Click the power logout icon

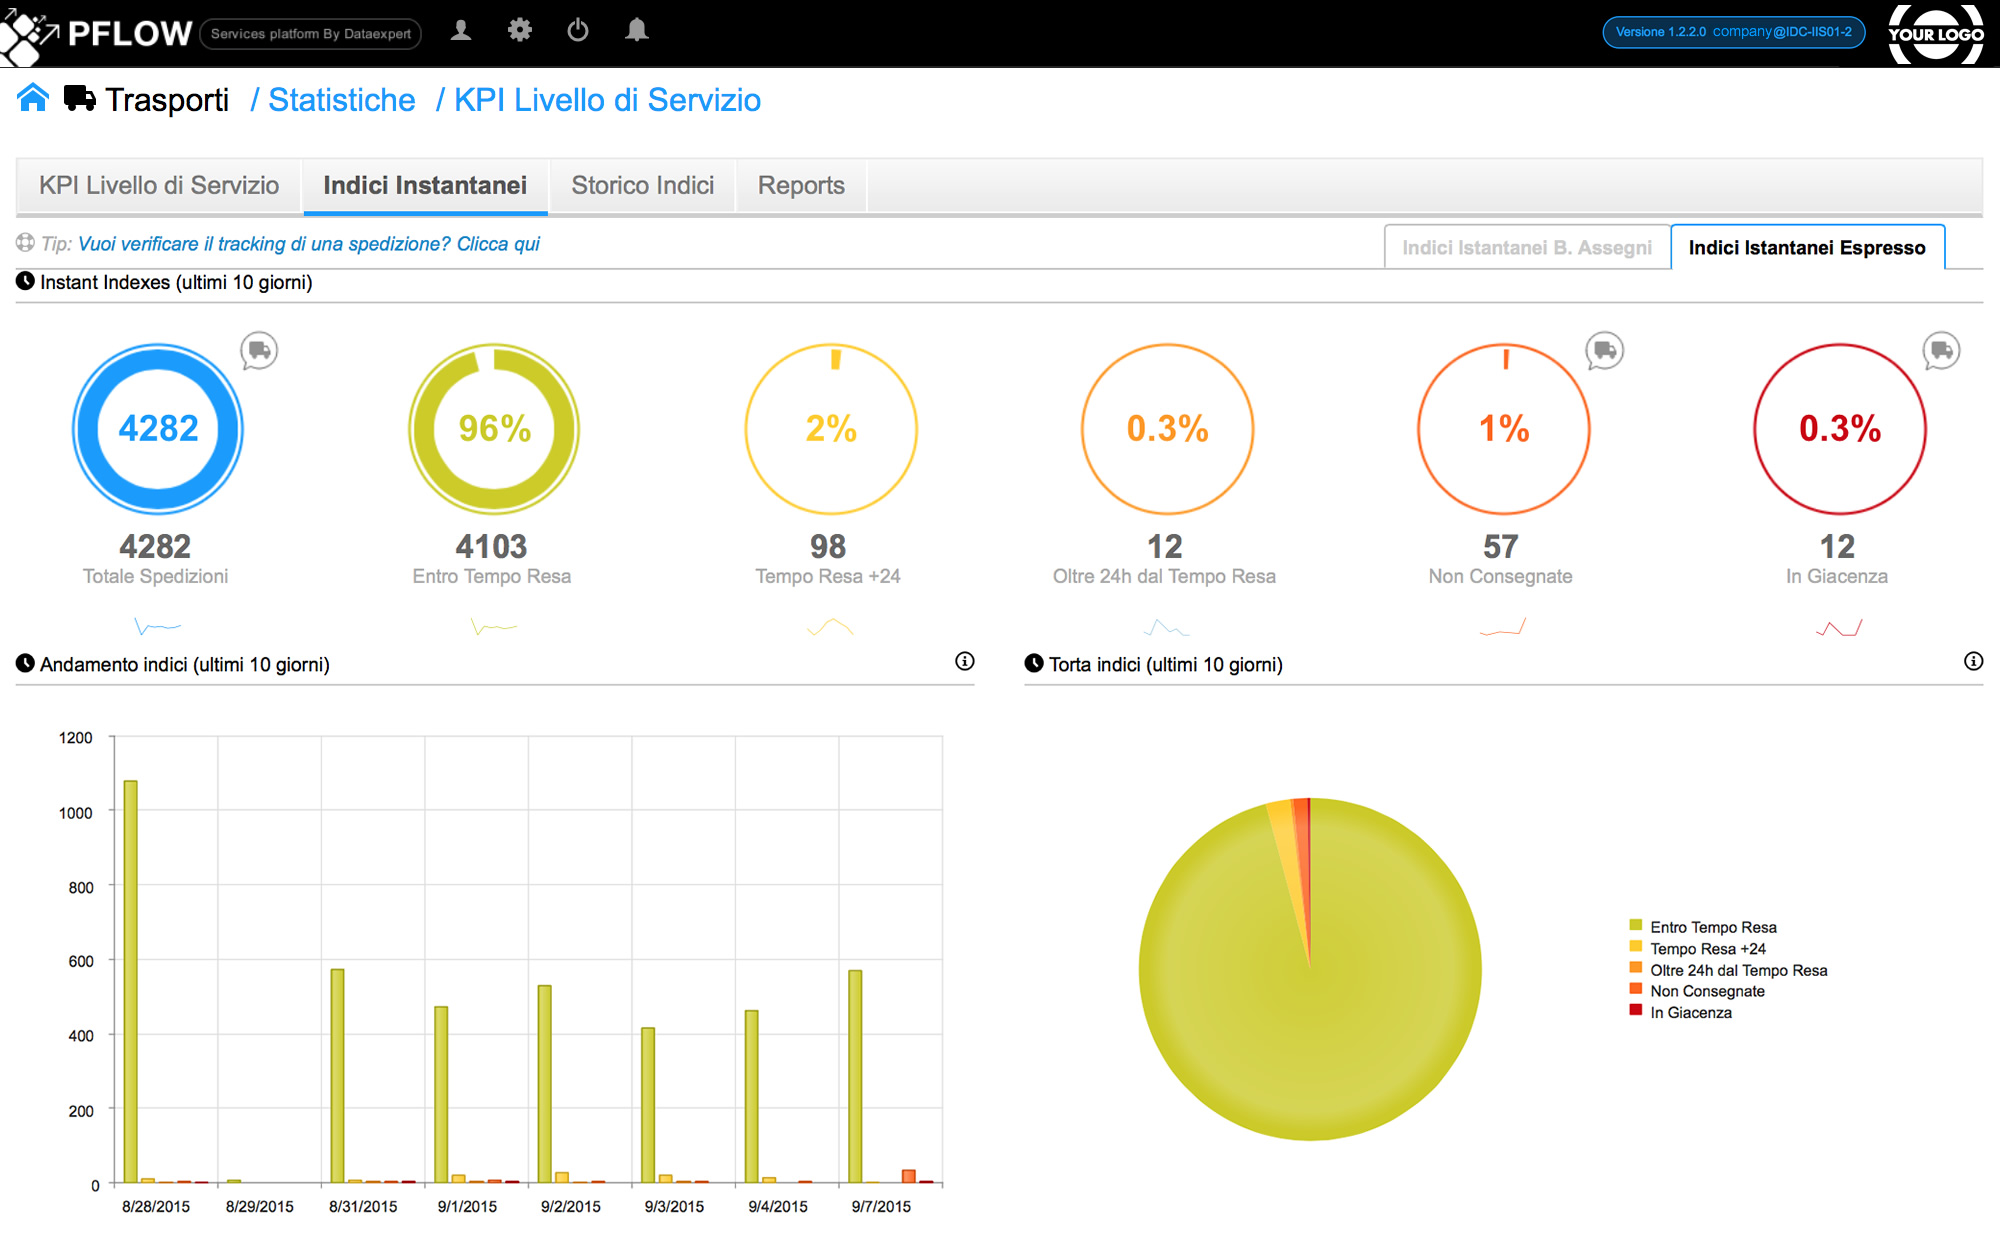pyautogui.click(x=578, y=31)
